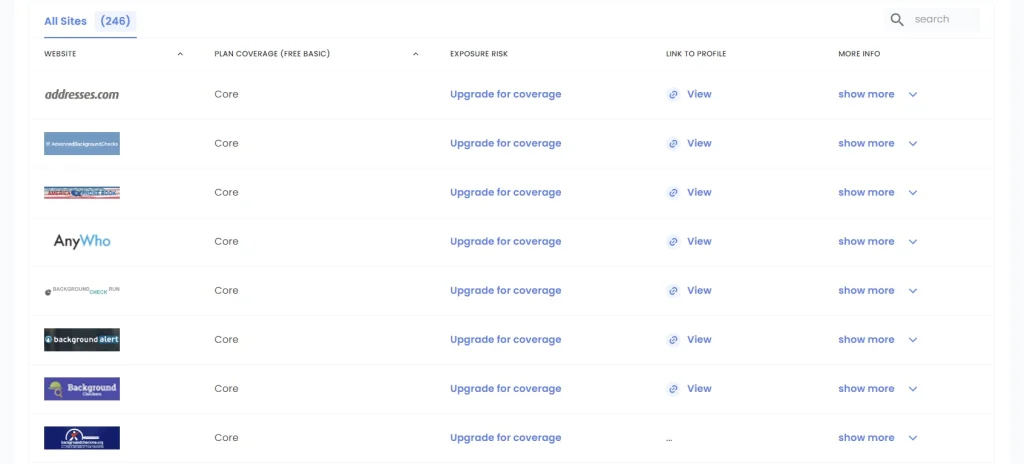The image size is (1024, 464).
Task: Click the addresses.com logo
Action: [82, 94]
